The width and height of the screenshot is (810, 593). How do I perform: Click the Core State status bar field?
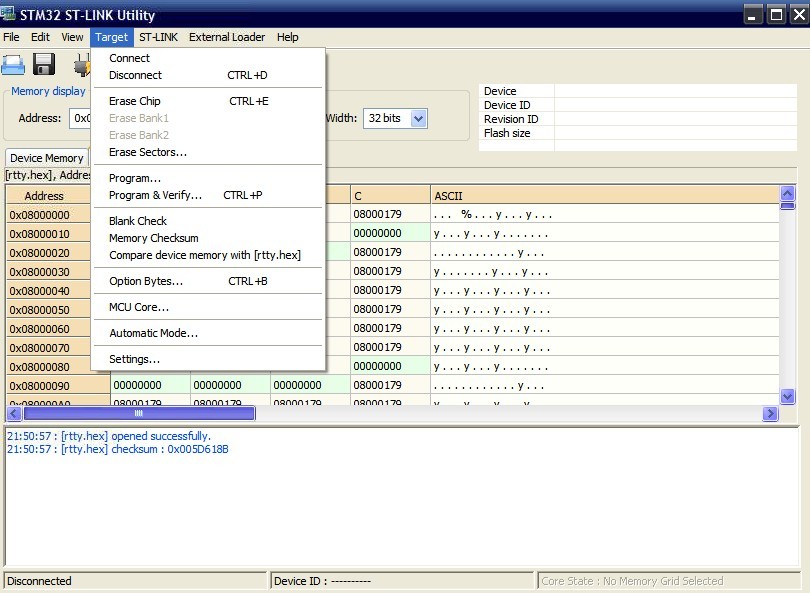coord(668,581)
